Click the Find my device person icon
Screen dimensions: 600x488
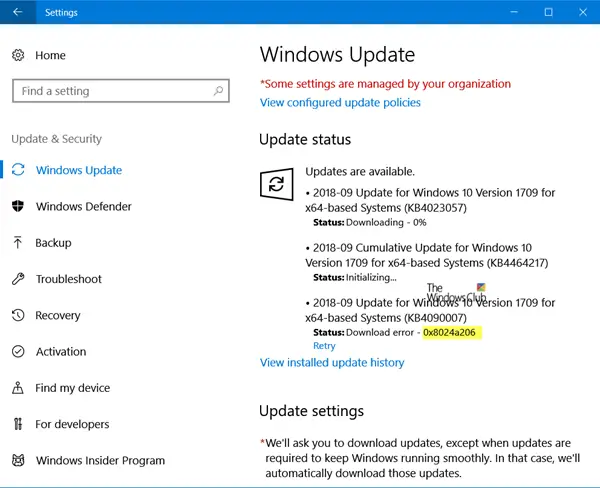click(x=18, y=388)
